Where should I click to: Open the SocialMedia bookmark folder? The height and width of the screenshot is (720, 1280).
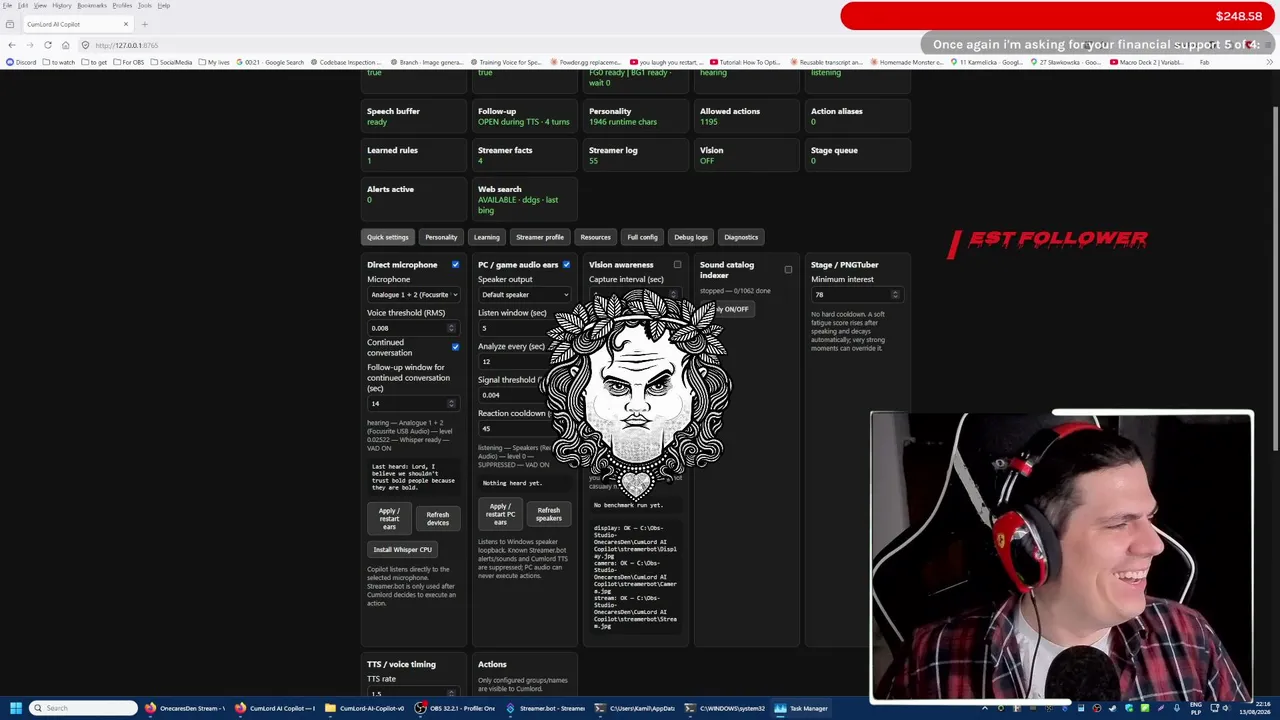point(171,62)
